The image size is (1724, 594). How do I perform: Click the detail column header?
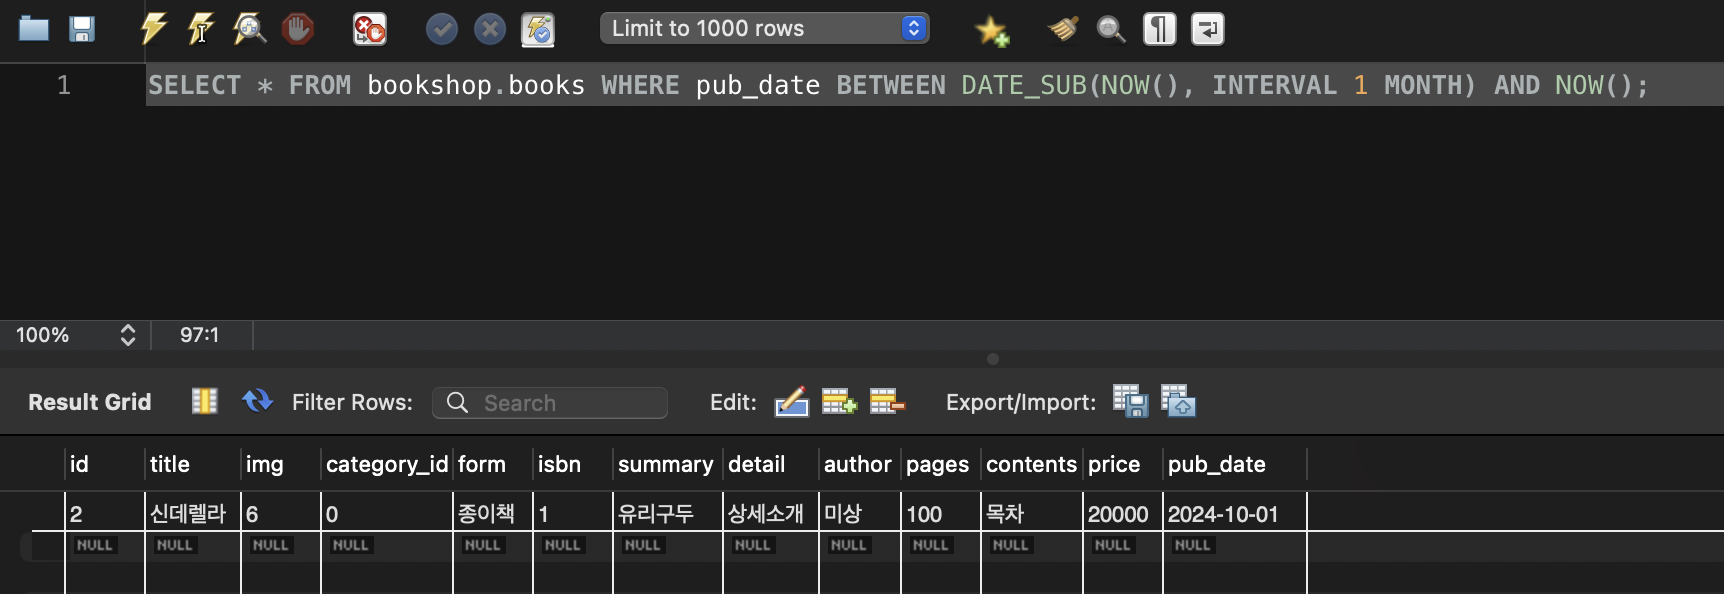tap(770, 464)
